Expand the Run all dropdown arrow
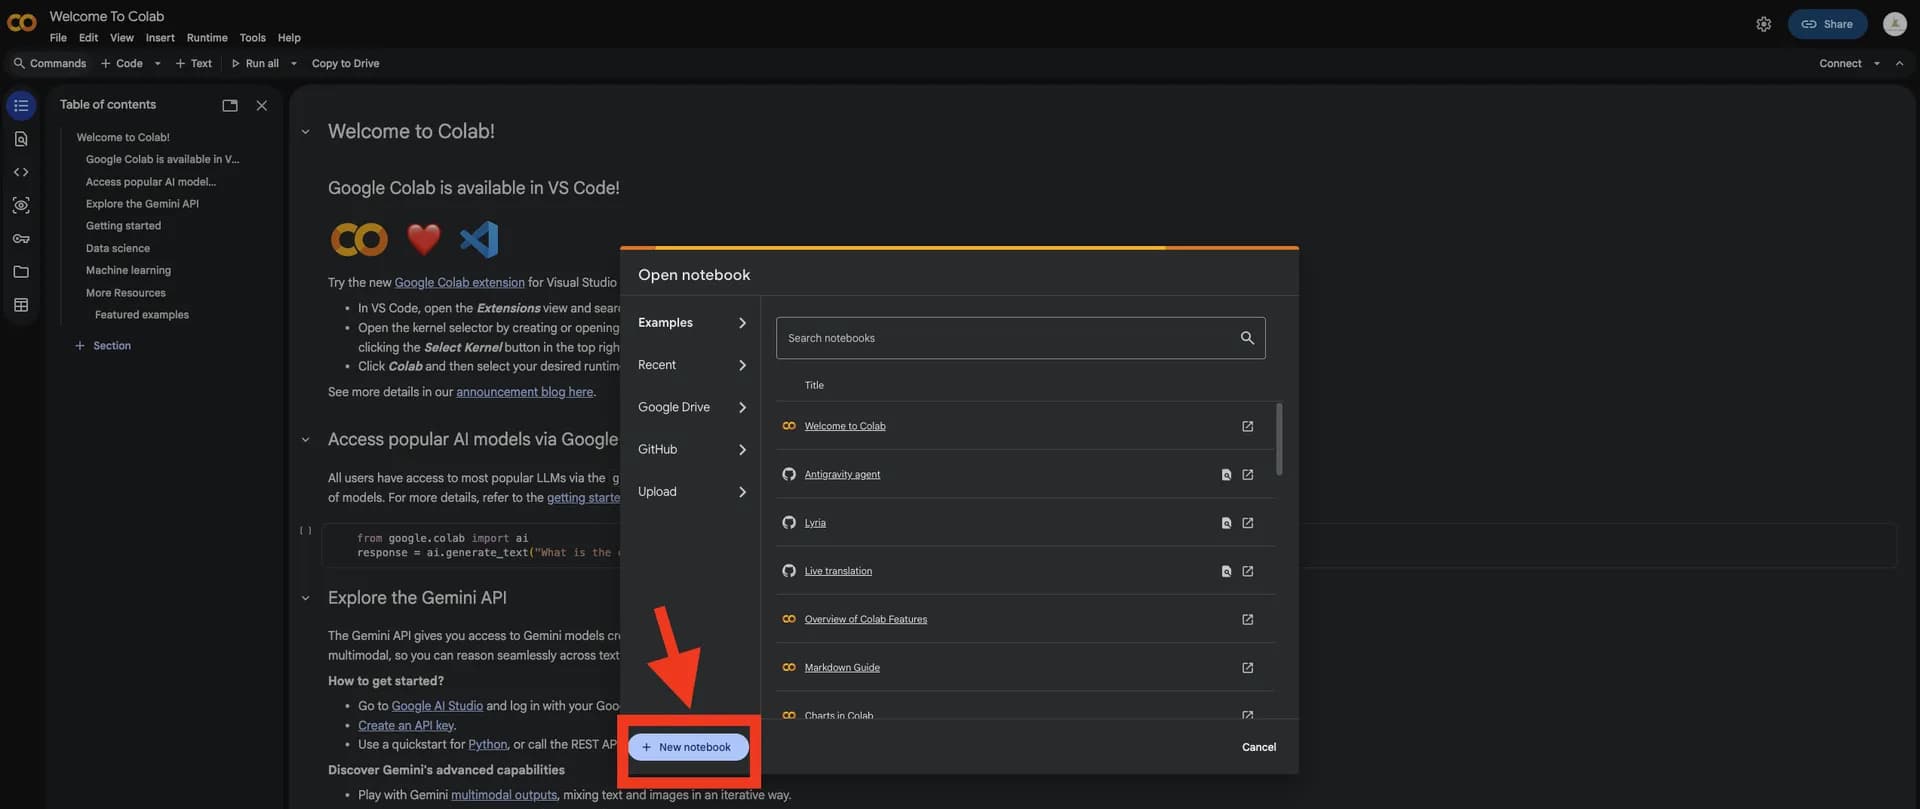 tap(294, 63)
